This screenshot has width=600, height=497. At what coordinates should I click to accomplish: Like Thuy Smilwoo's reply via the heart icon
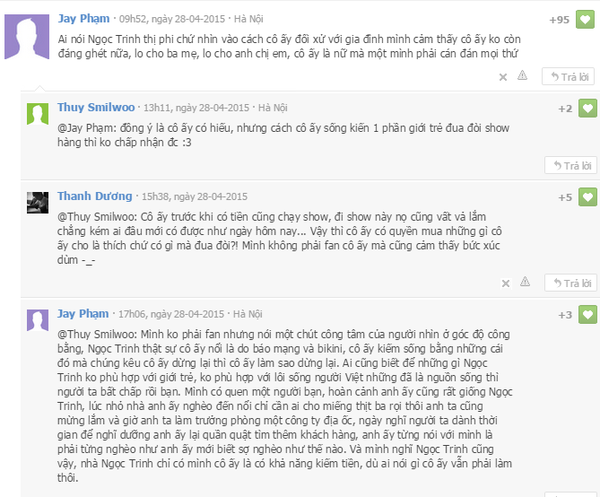[587, 108]
